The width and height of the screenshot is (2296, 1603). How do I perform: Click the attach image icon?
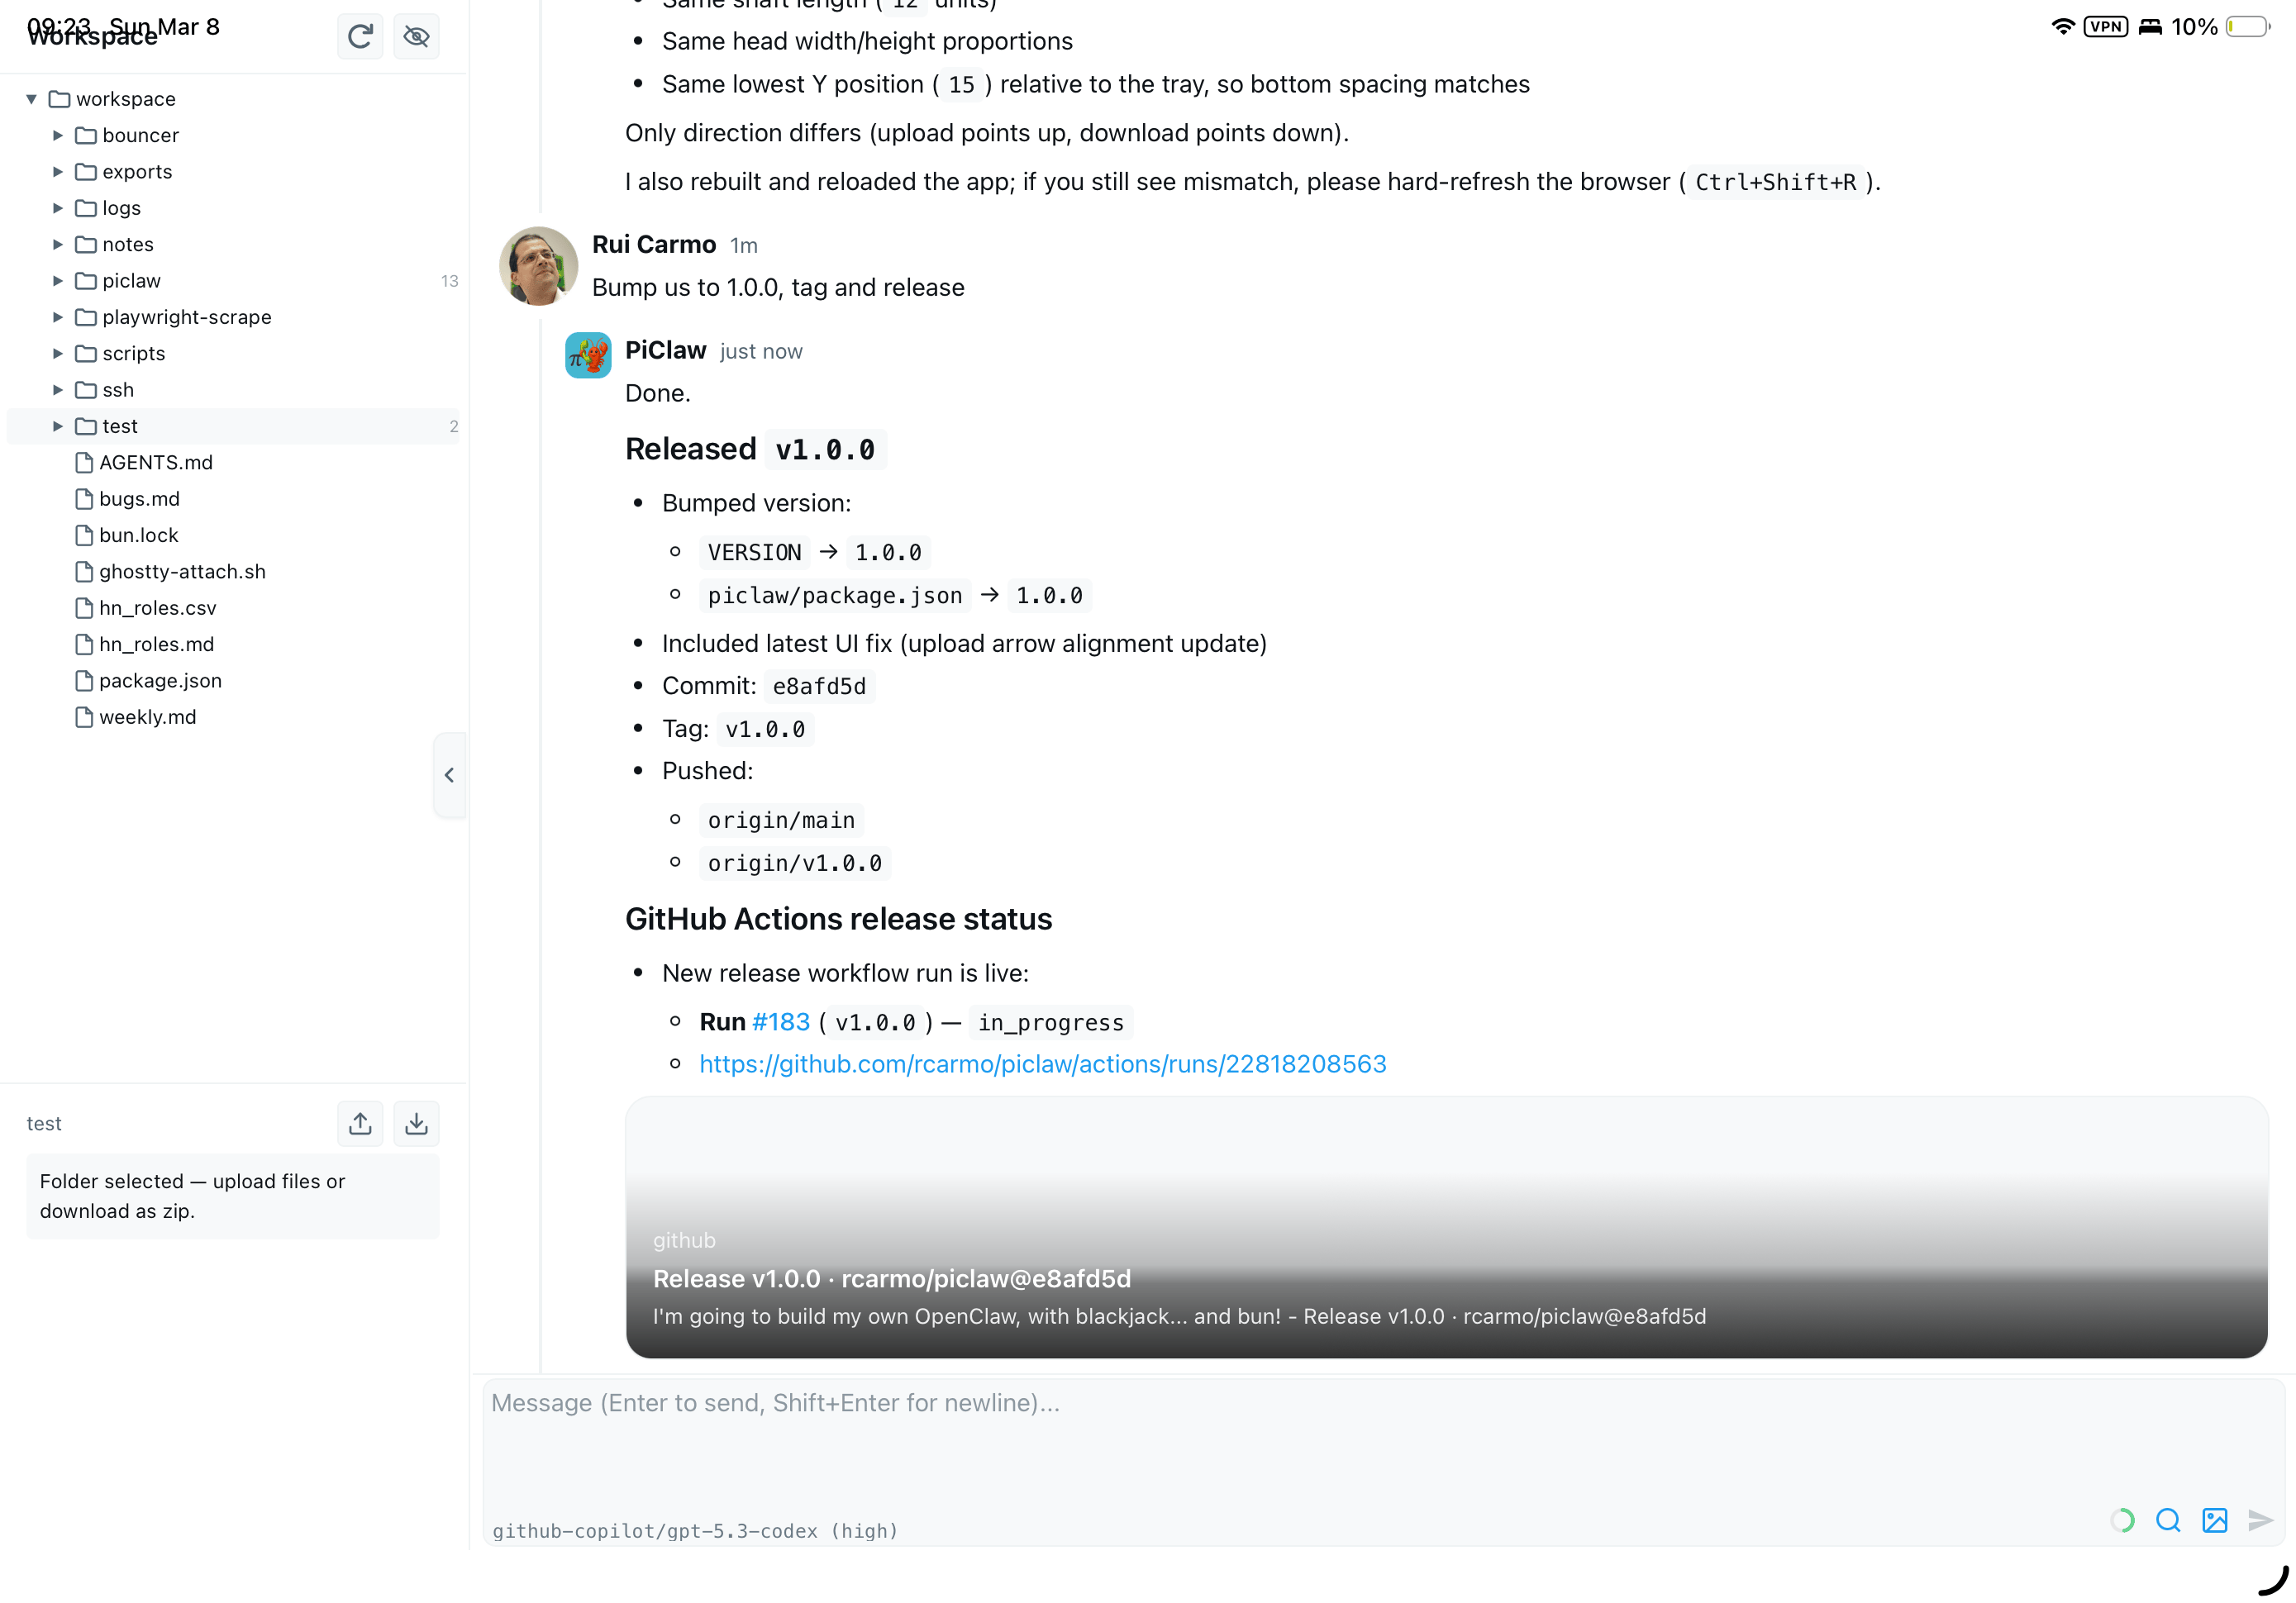click(2214, 1520)
